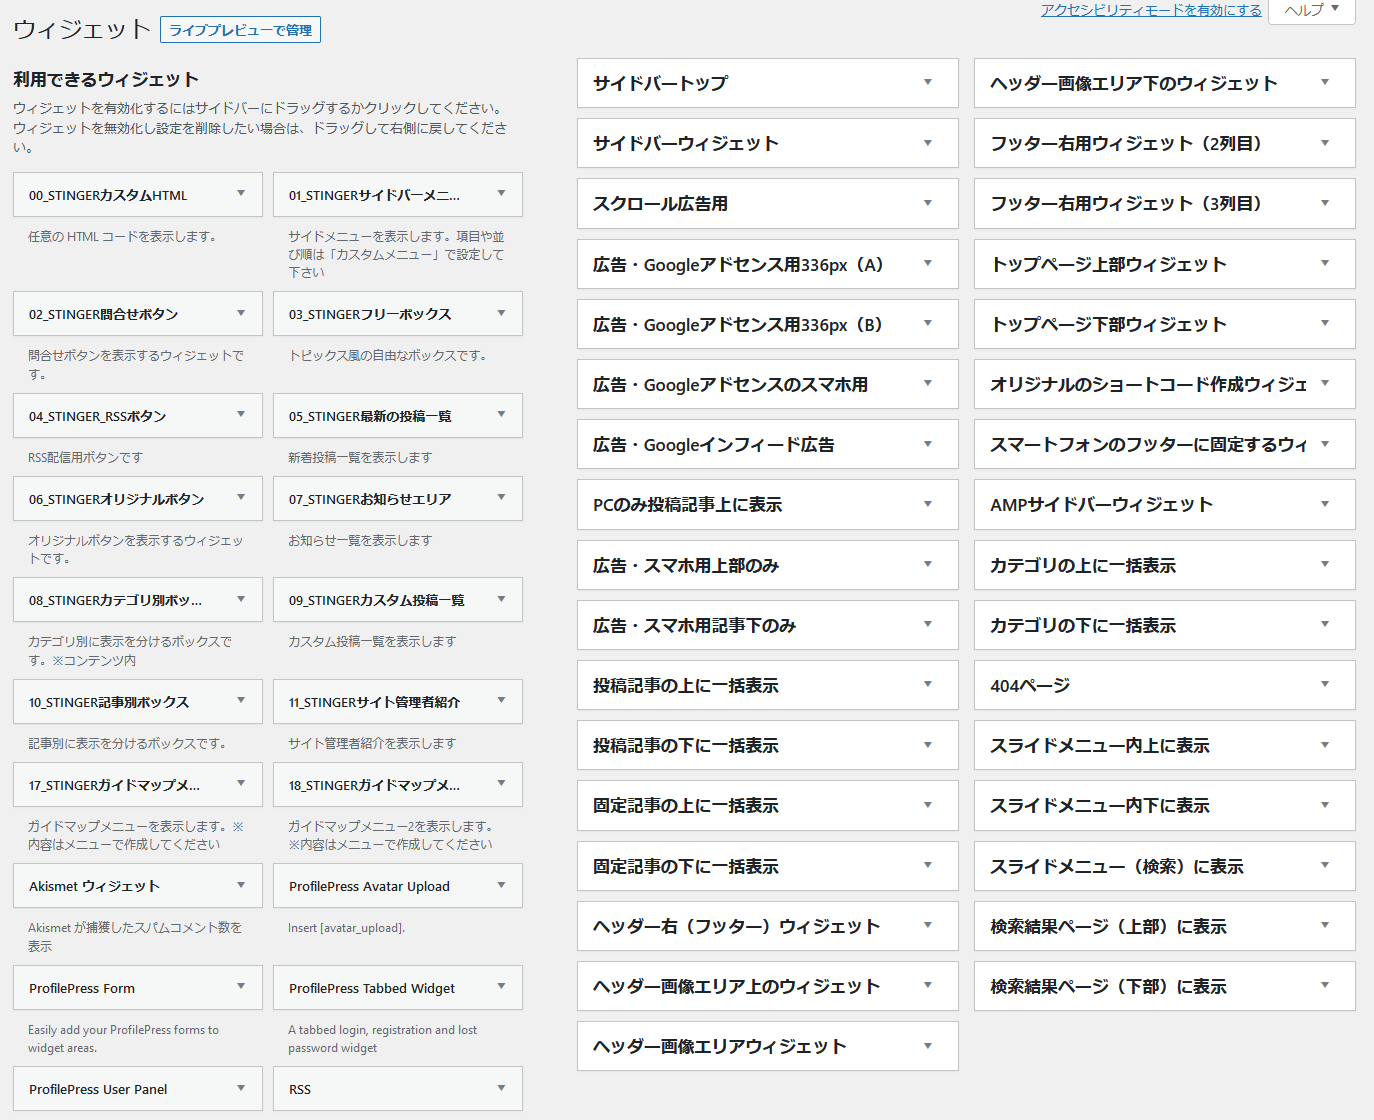Click ライブプレビューで管理 button

pos(240,30)
